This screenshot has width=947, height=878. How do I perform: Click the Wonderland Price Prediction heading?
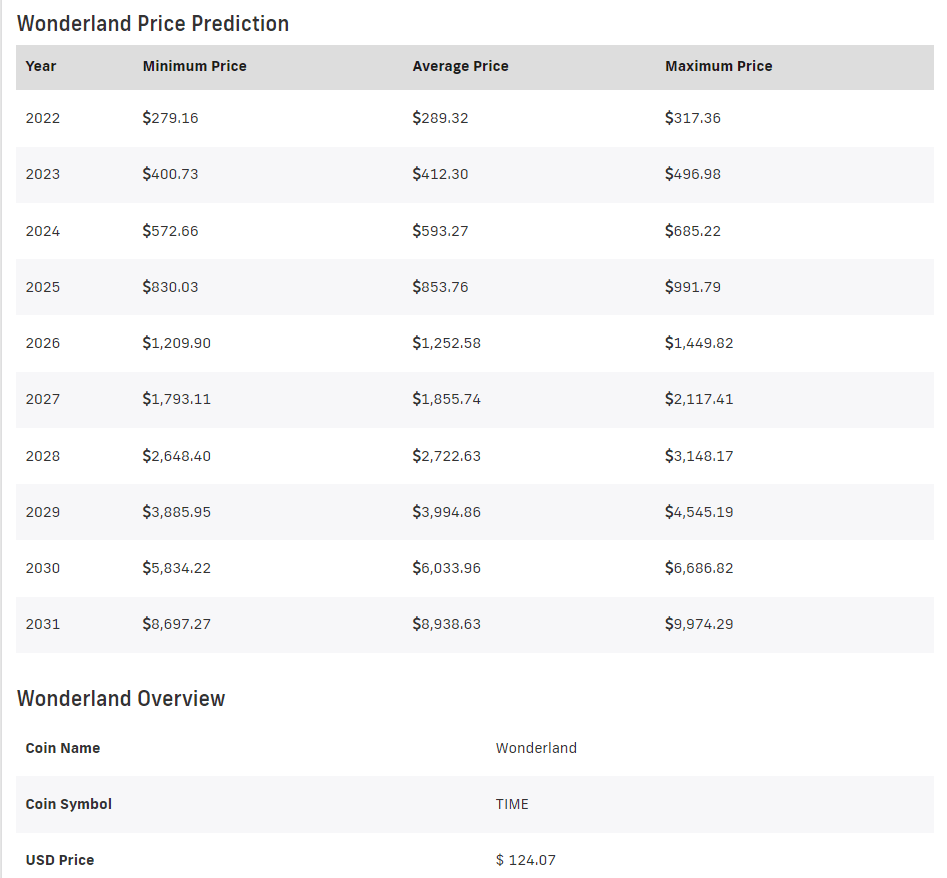153,23
